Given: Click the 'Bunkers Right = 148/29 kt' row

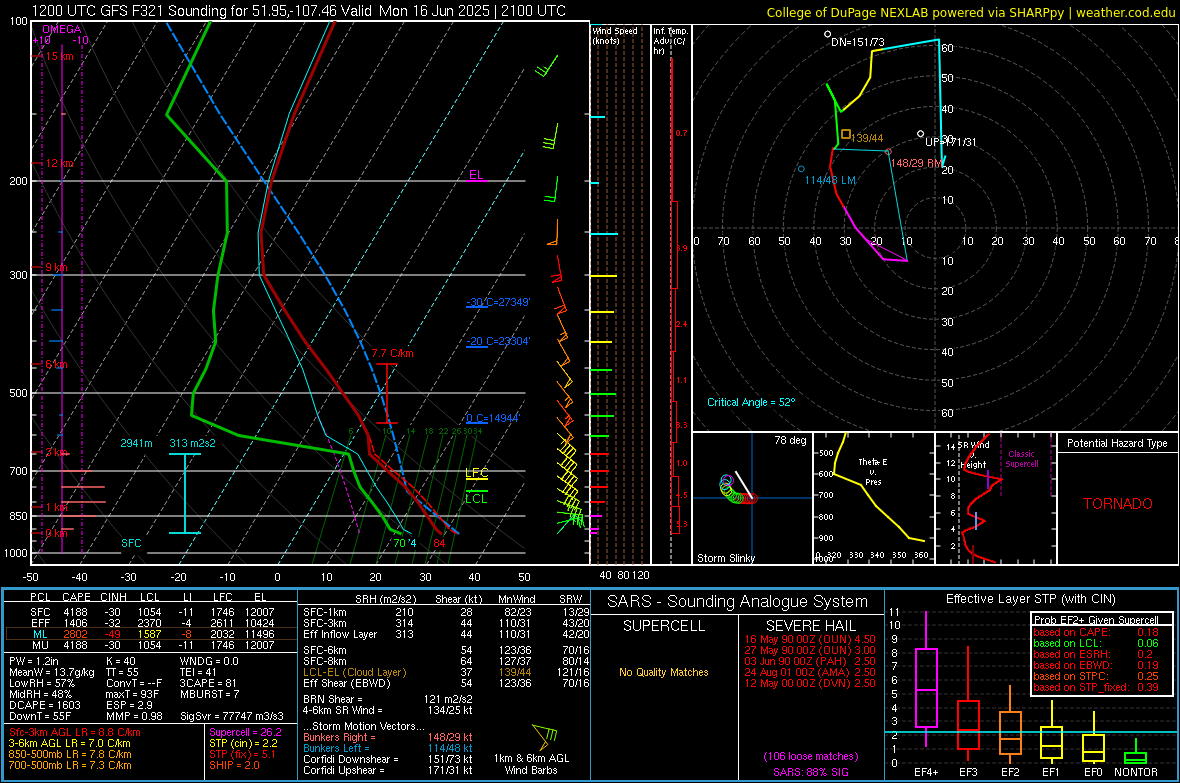Looking at the screenshot, I should pos(388,737).
